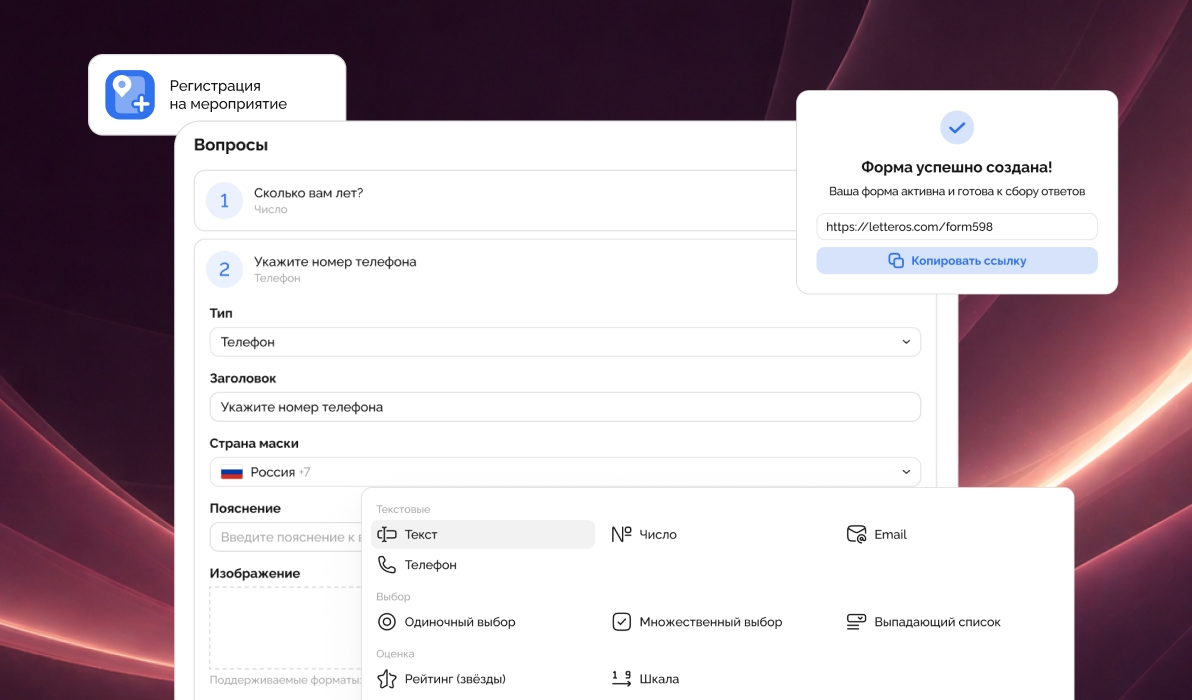Click question title Укажите номер телефона
Screen dimensions: 1192x700
(335, 261)
